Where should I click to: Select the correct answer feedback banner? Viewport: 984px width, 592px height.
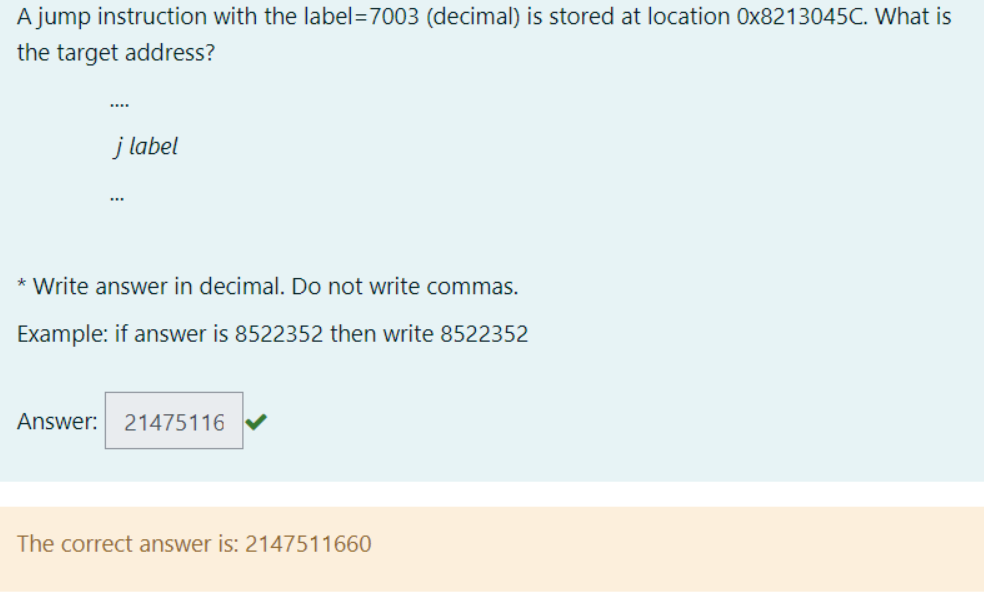tap(492, 544)
